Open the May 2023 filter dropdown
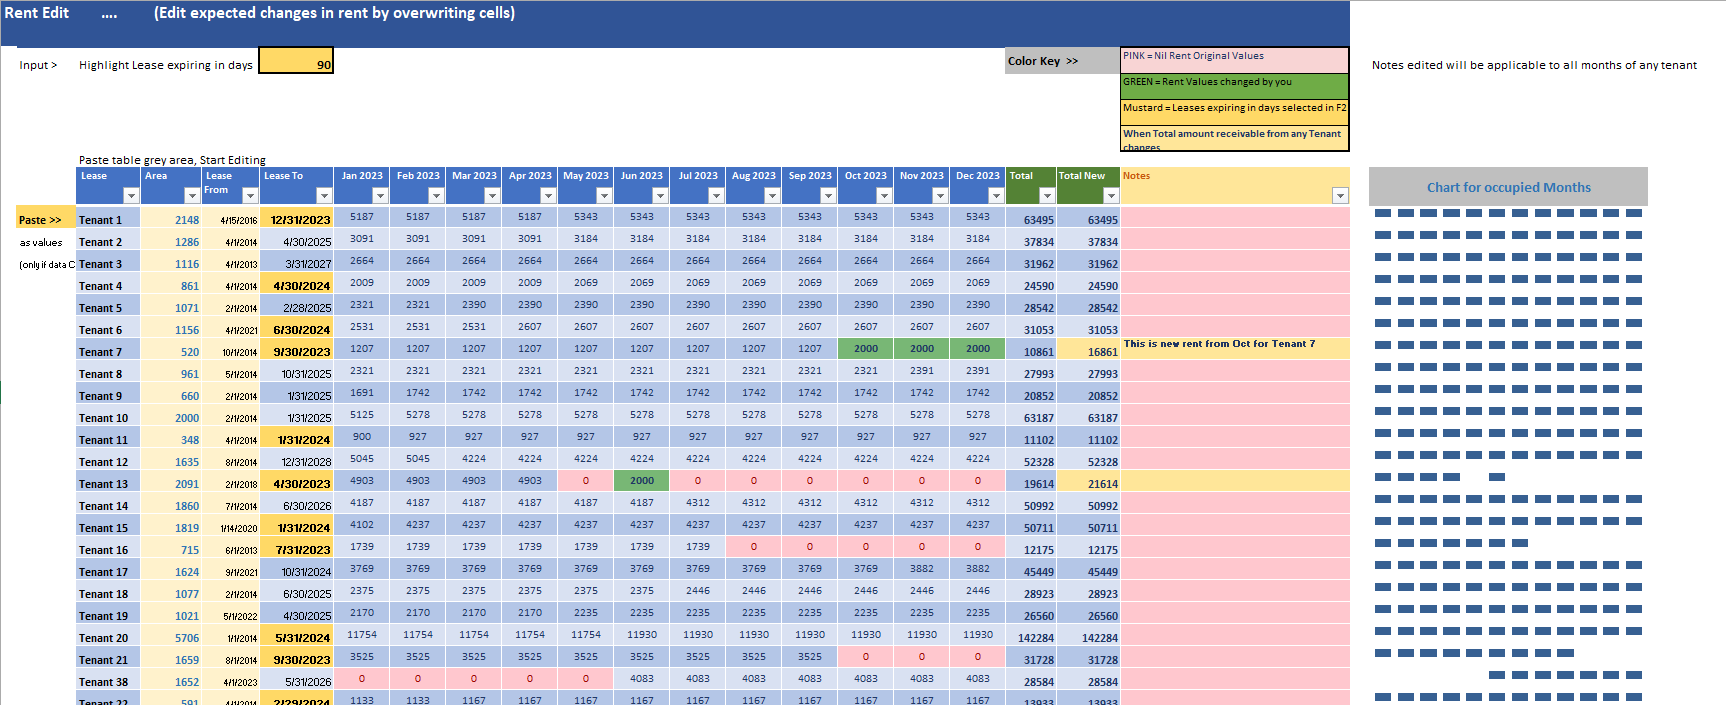 tap(604, 196)
